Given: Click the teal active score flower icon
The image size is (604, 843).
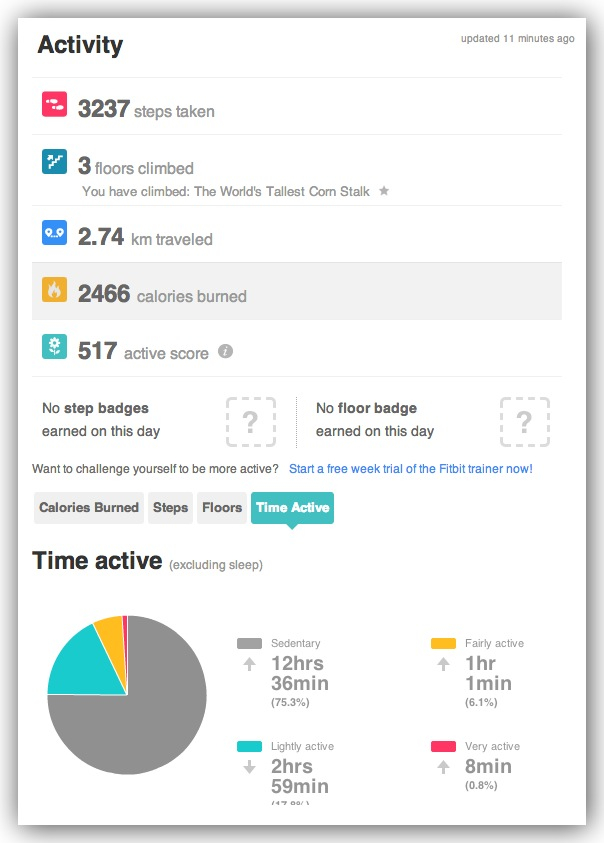Looking at the screenshot, I should click(x=55, y=347).
